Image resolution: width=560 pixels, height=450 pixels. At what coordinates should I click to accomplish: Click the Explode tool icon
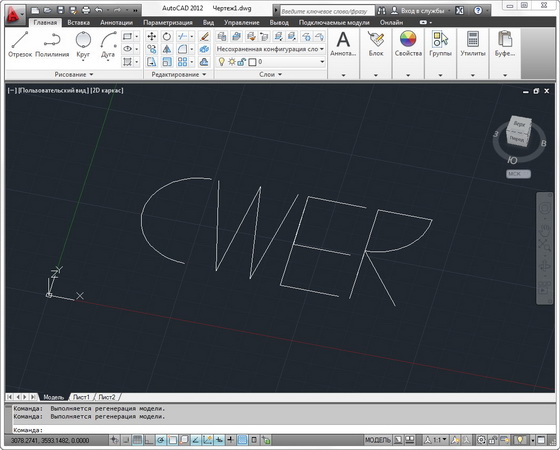pos(204,49)
